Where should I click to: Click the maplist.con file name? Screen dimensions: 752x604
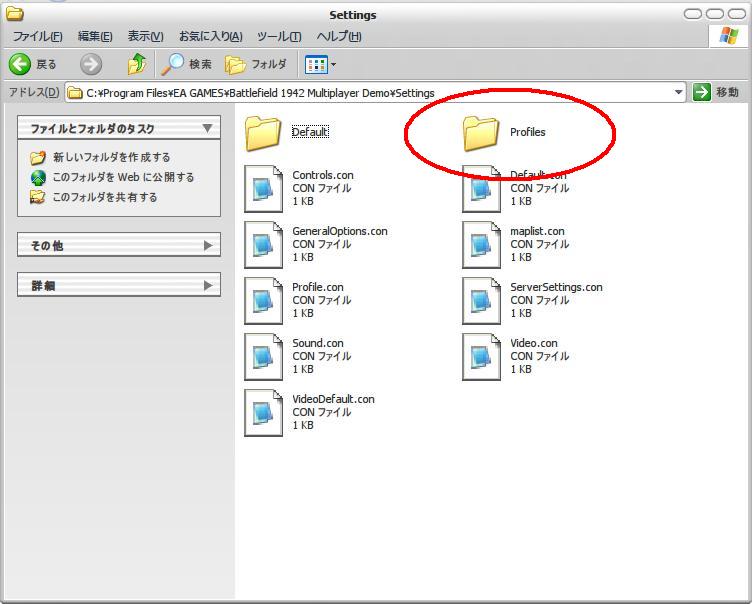(537, 231)
